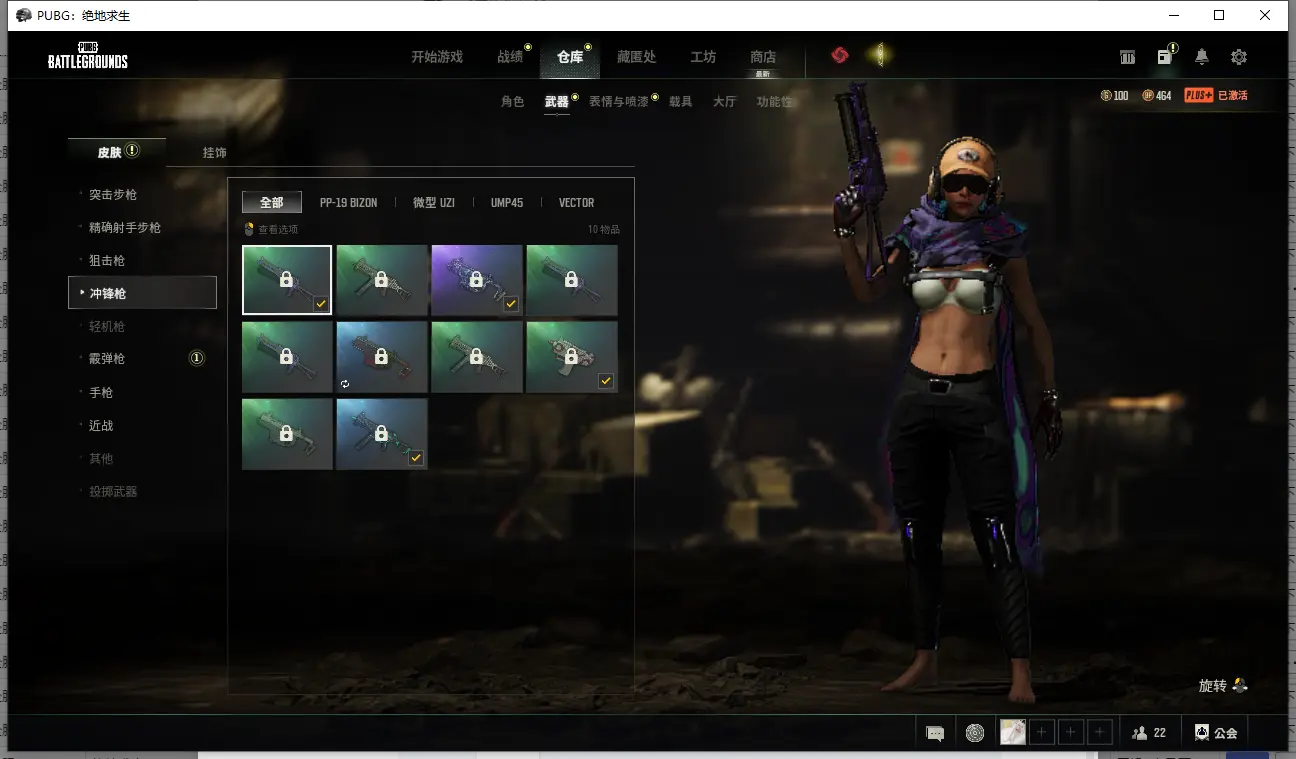This screenshot has width=1296, height=759.
Task: Click the BP balance showing 464
Action: click(1157, 96)
